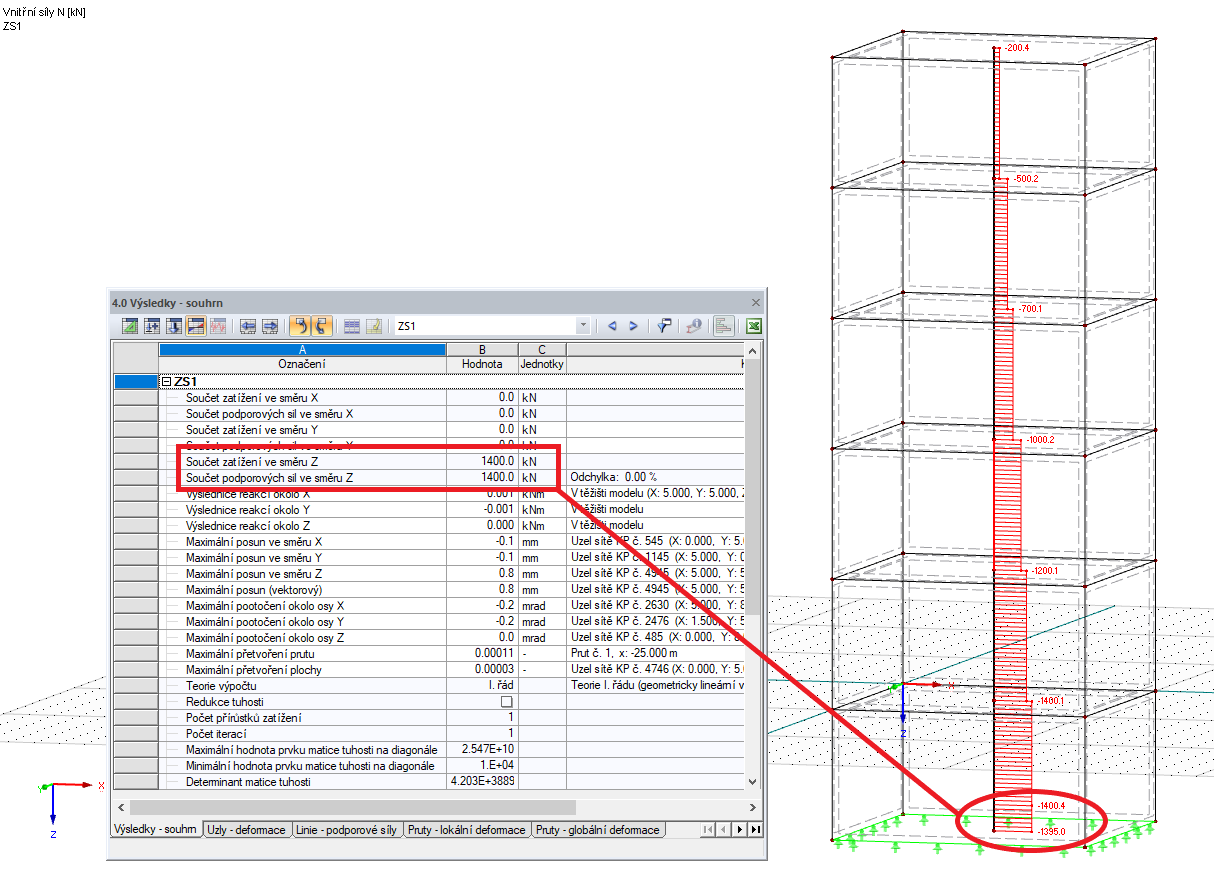The image size is (1214, 881).
Task: Go to previous table with left-arrow table icon
Action: tap(248, 326)
